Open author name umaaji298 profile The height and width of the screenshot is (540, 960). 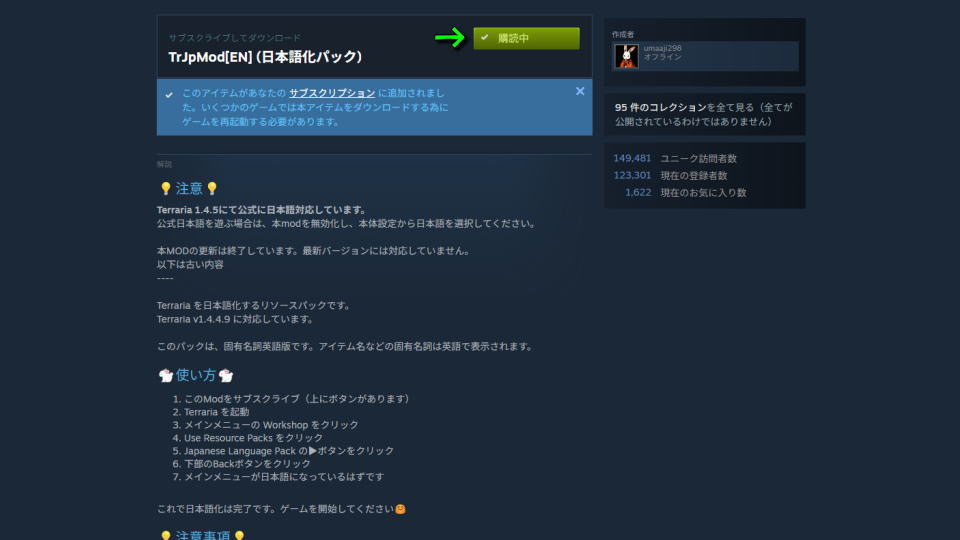click(662, 48)
